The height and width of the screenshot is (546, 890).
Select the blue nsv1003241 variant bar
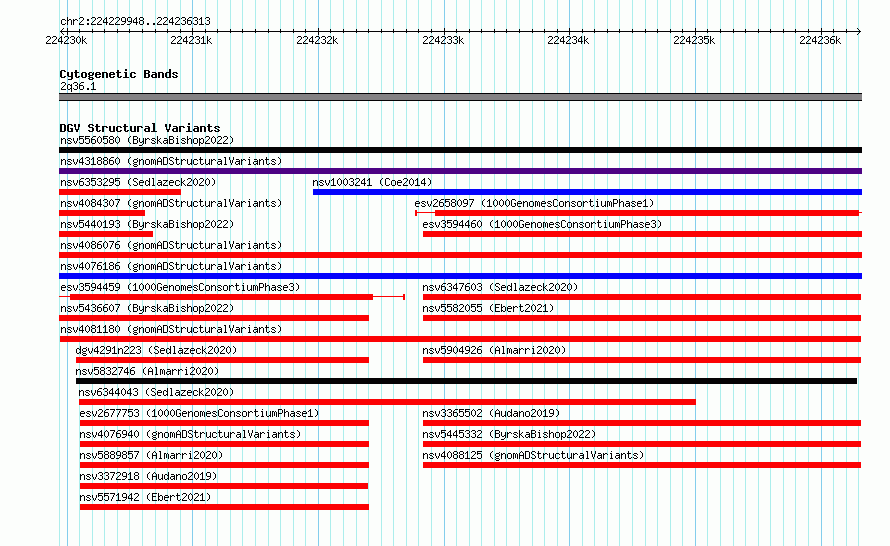coord(587,192)
